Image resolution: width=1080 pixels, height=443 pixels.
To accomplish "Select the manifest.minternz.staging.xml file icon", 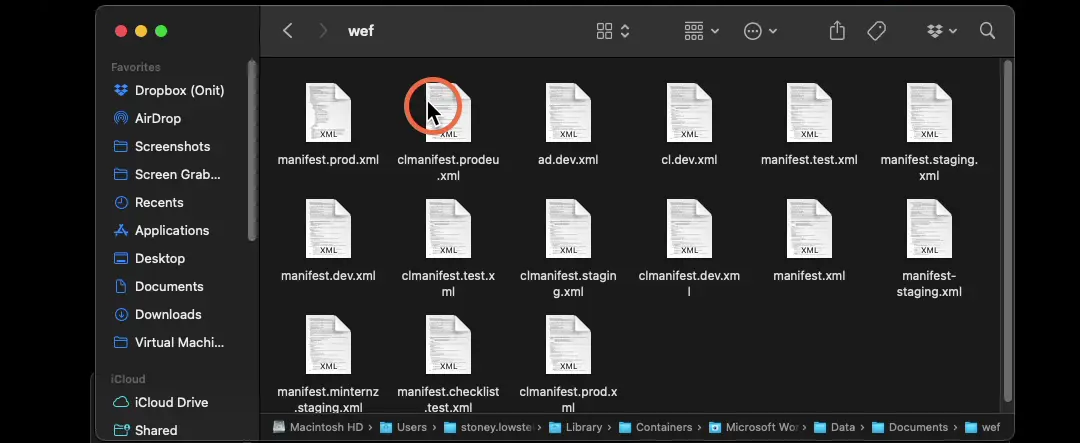I will [328, 344].
